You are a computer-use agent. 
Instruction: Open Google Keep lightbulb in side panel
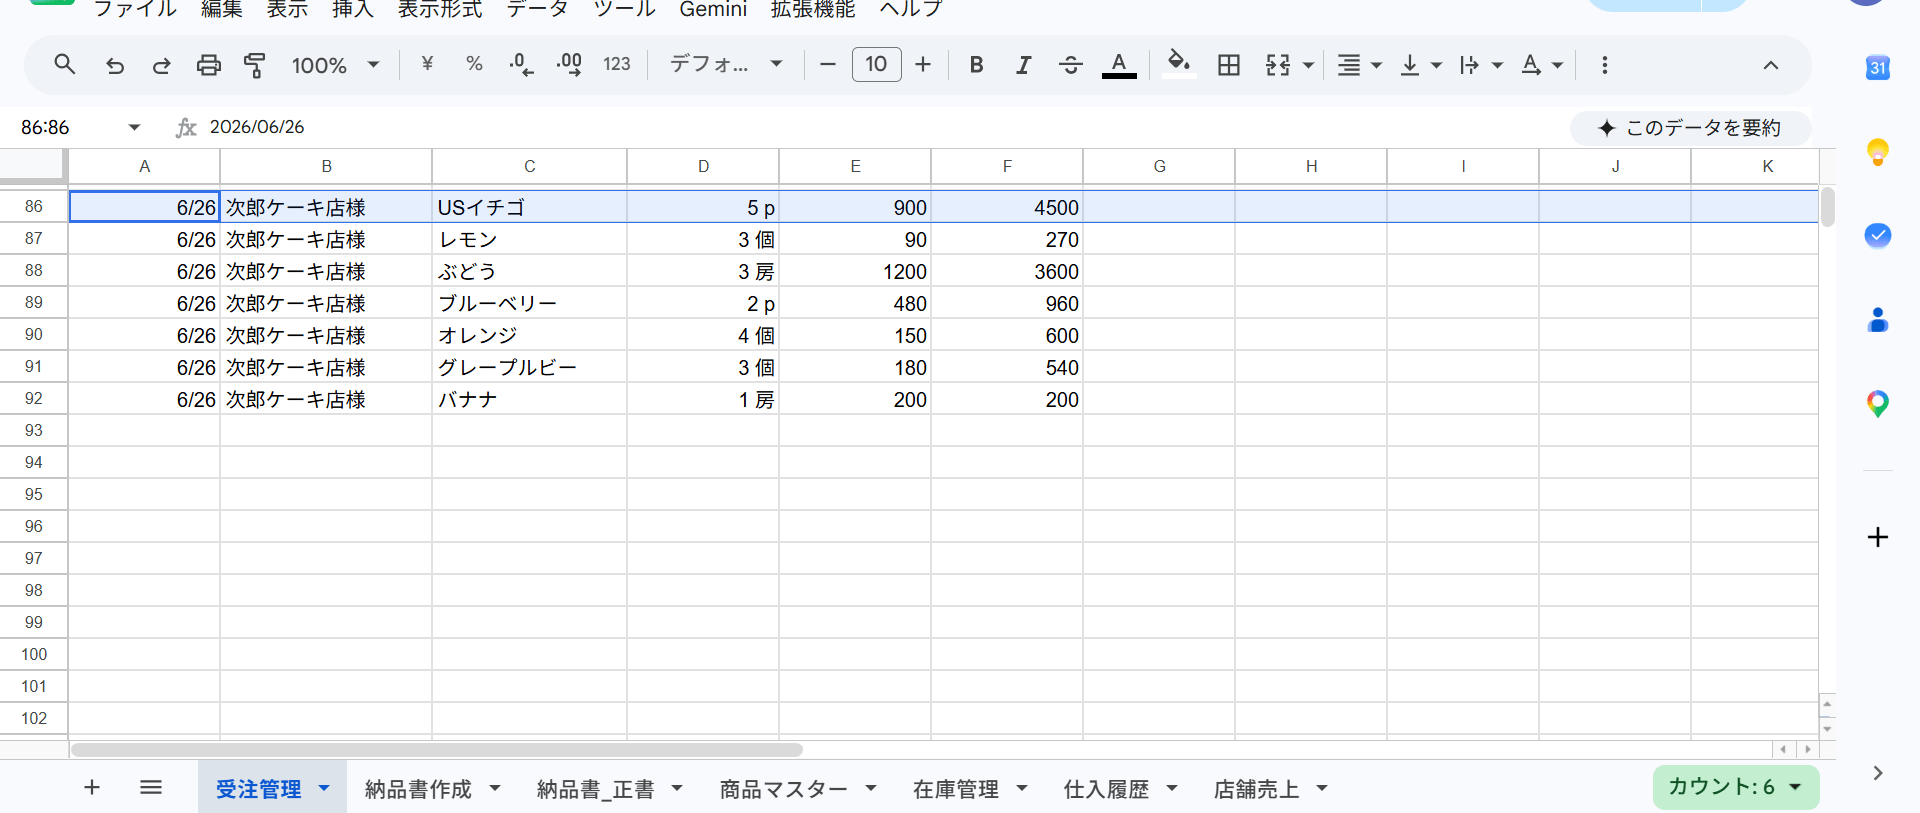(1877, 152)
